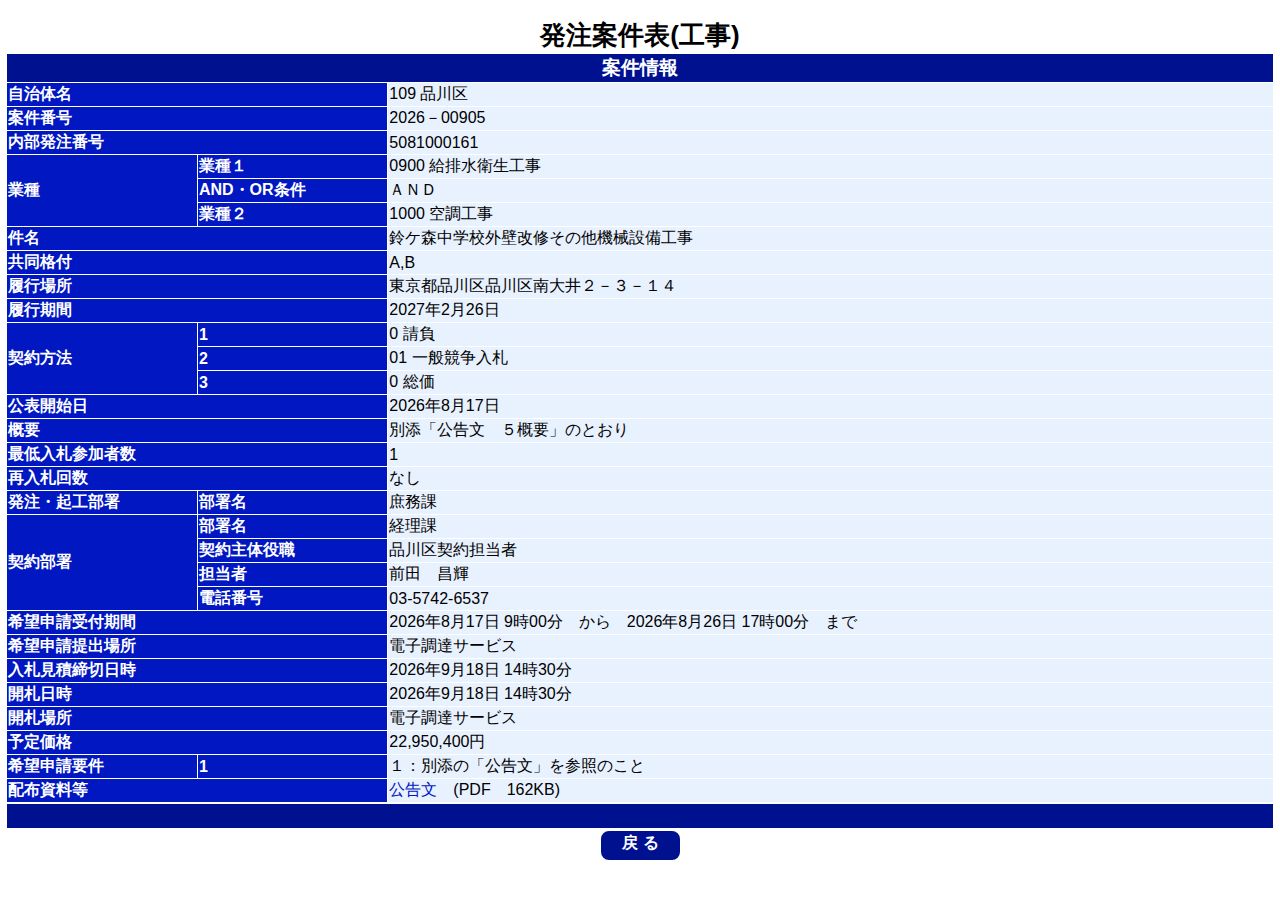
Task: Select the 公表開始日 date 2026年8月17日
Action: [444, 406]
